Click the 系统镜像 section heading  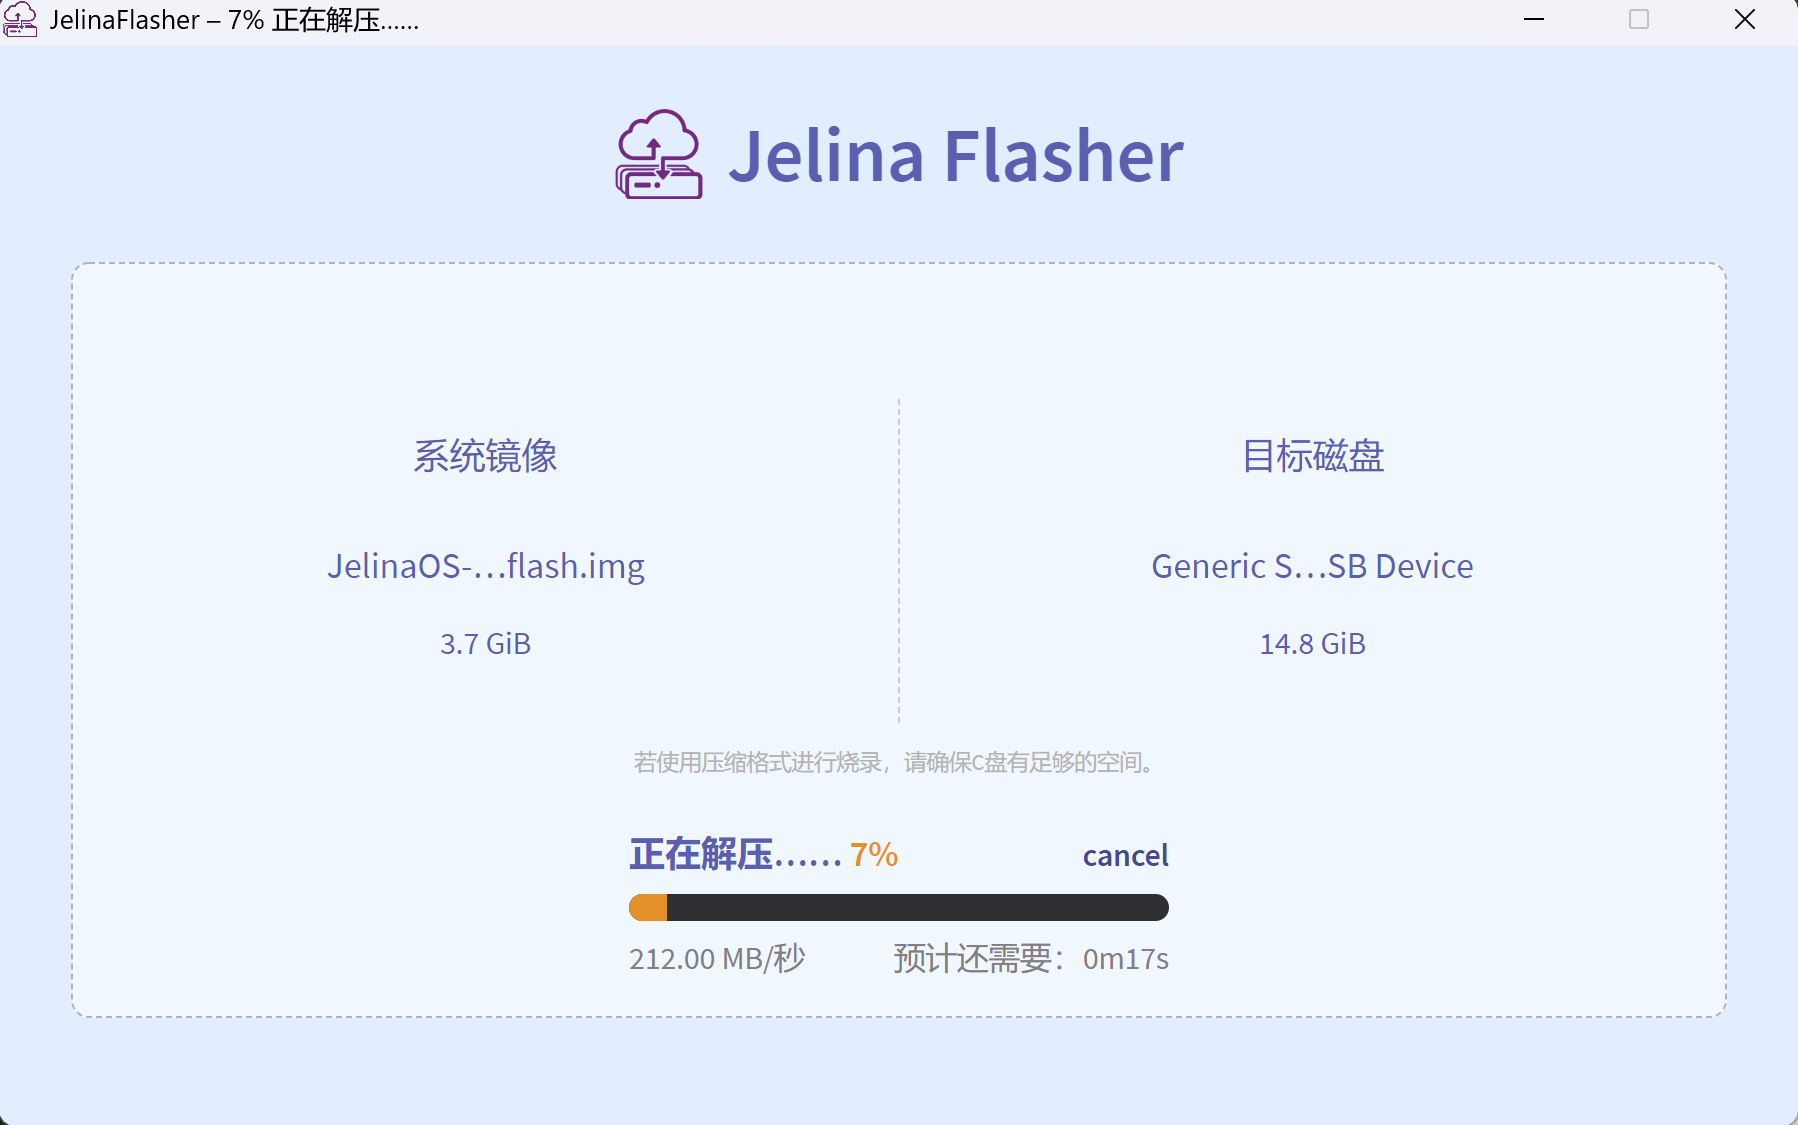486,456
